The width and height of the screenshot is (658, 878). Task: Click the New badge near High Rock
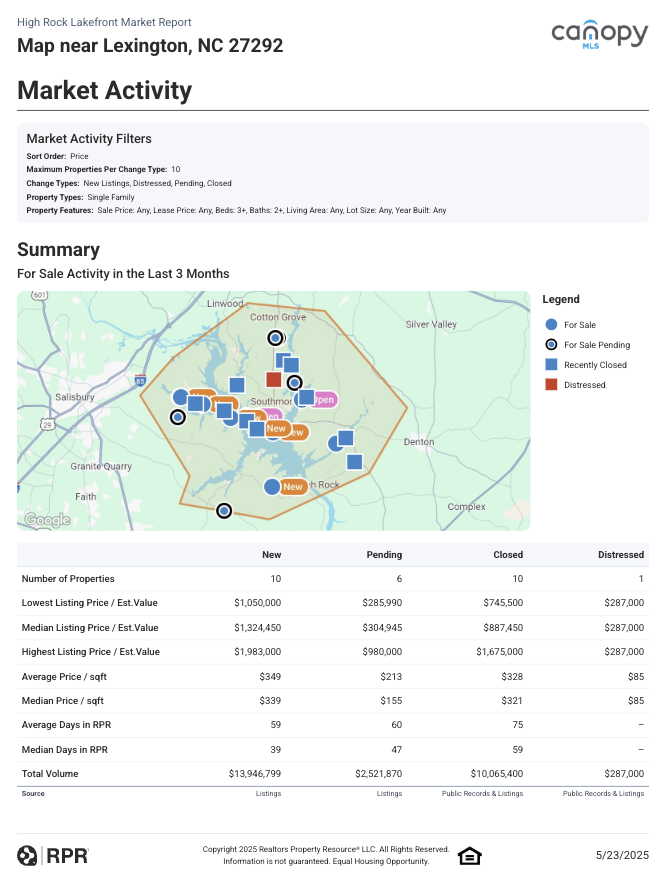click(293, 487)
